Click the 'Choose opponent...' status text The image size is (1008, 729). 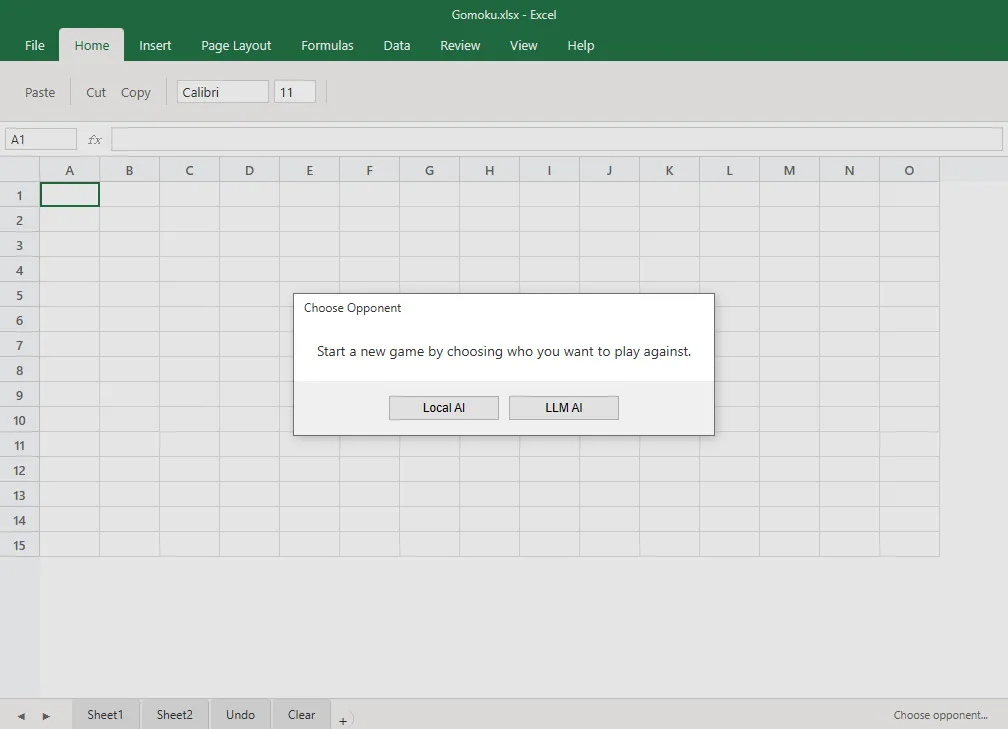(x=940, y=715)
